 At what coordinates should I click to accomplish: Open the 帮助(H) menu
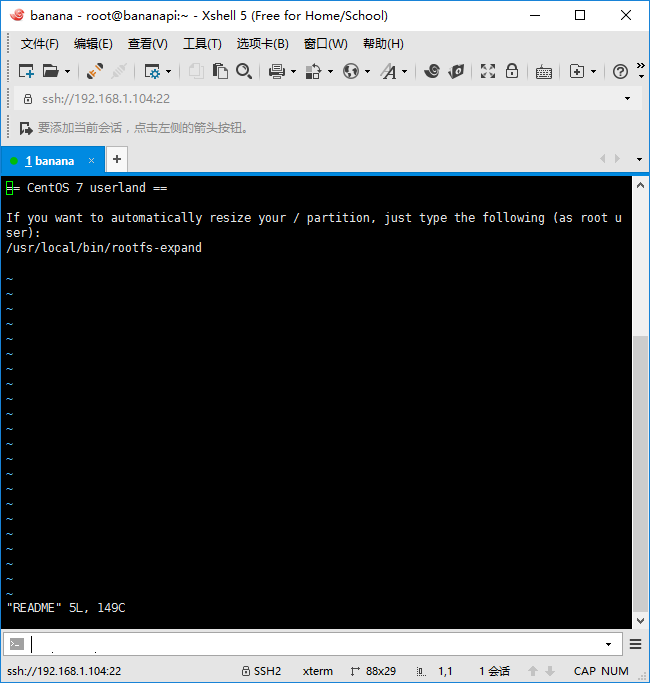[x=383, y=44]
